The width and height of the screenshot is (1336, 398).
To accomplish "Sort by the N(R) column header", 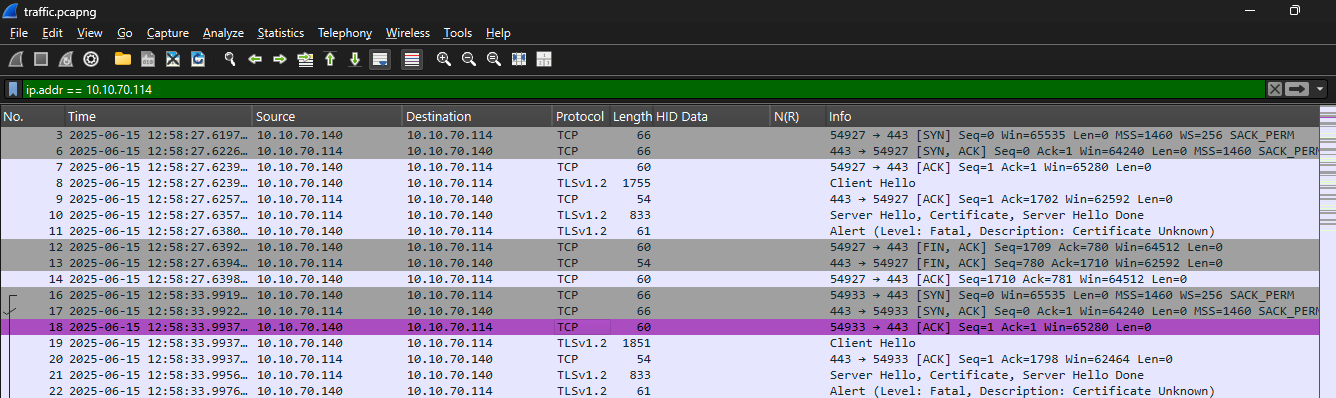I will [x=798, y=117].
